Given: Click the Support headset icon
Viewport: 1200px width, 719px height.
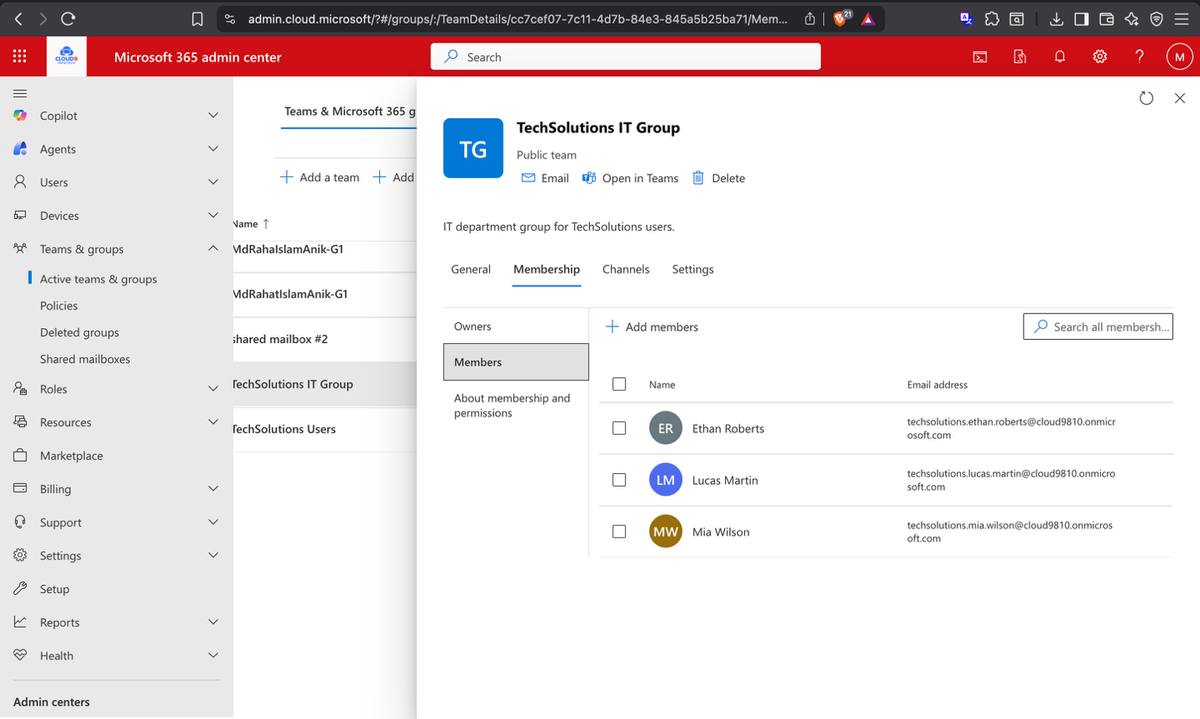Looking at the screenshot, I should 20,522.
